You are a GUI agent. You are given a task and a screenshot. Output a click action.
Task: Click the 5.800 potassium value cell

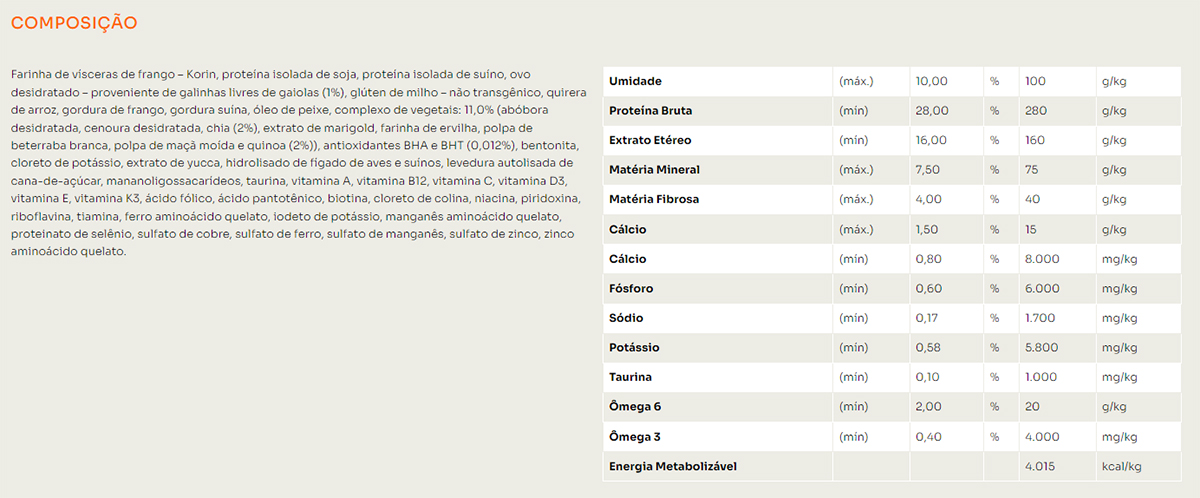coord(1042,348)
